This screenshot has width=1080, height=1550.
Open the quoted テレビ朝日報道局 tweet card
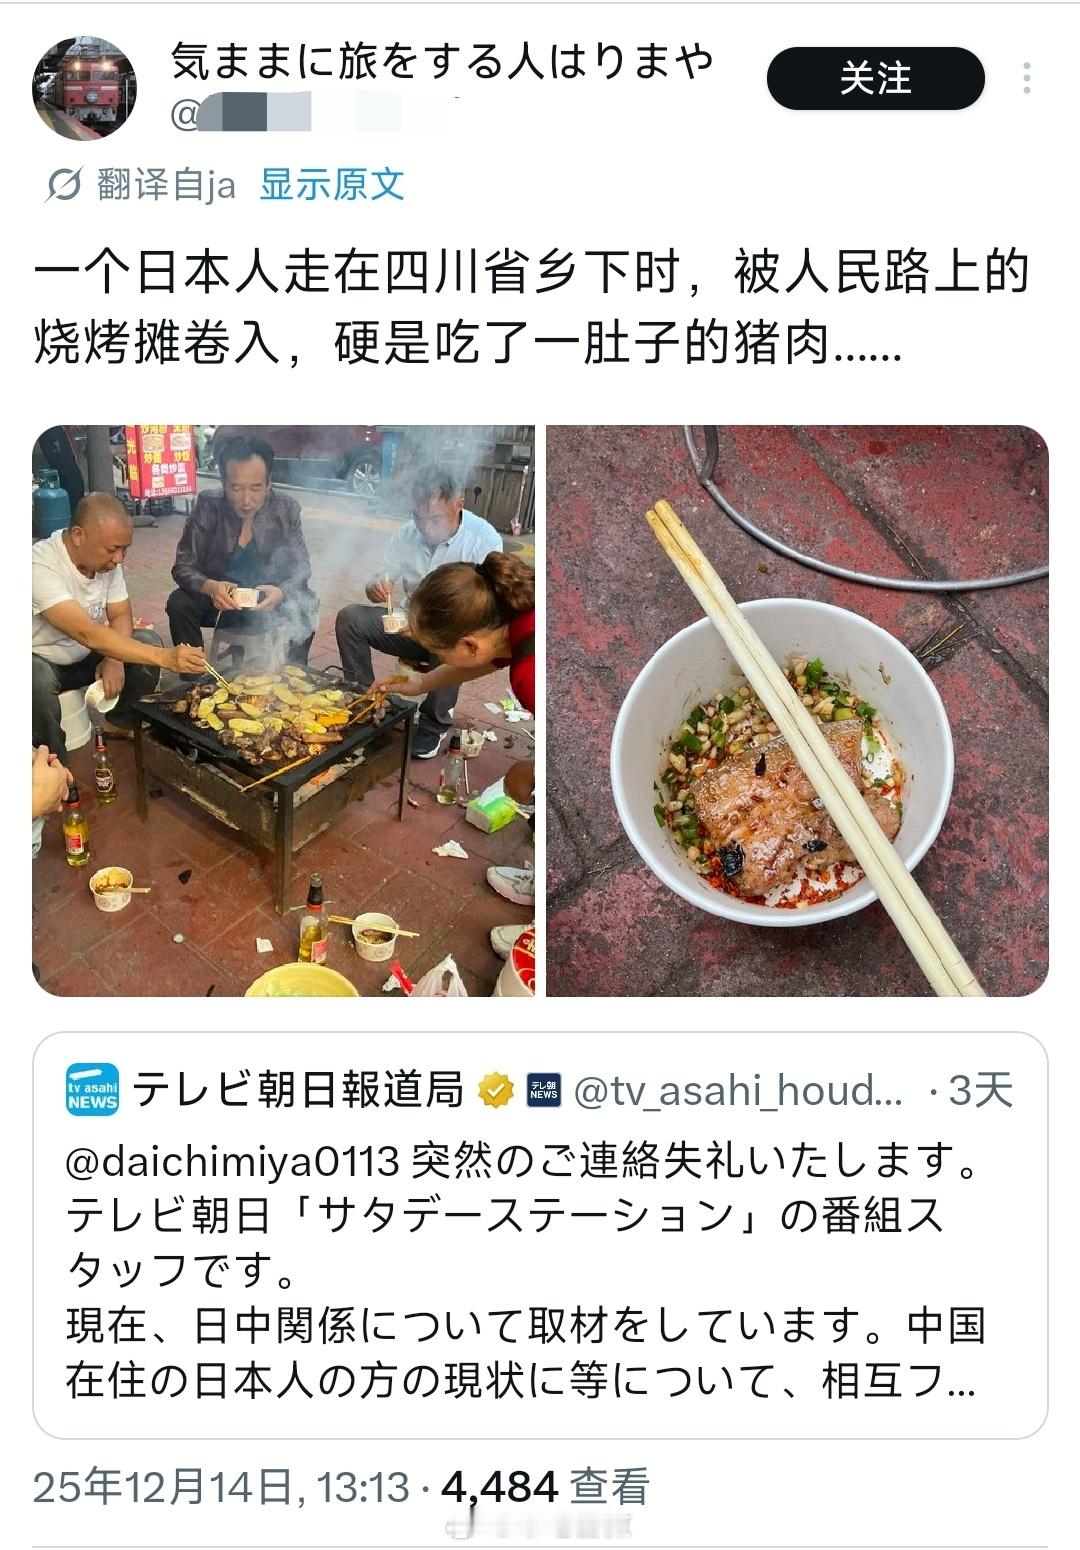(540, 1235)
